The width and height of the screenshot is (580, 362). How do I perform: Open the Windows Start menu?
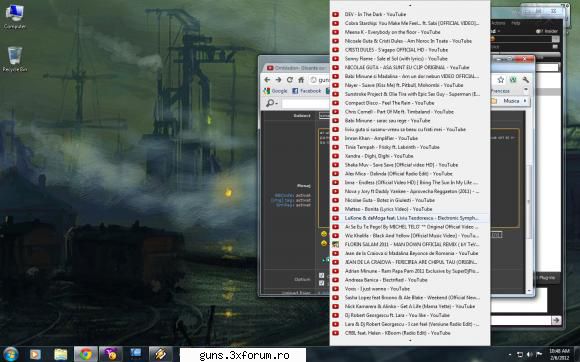10,355
